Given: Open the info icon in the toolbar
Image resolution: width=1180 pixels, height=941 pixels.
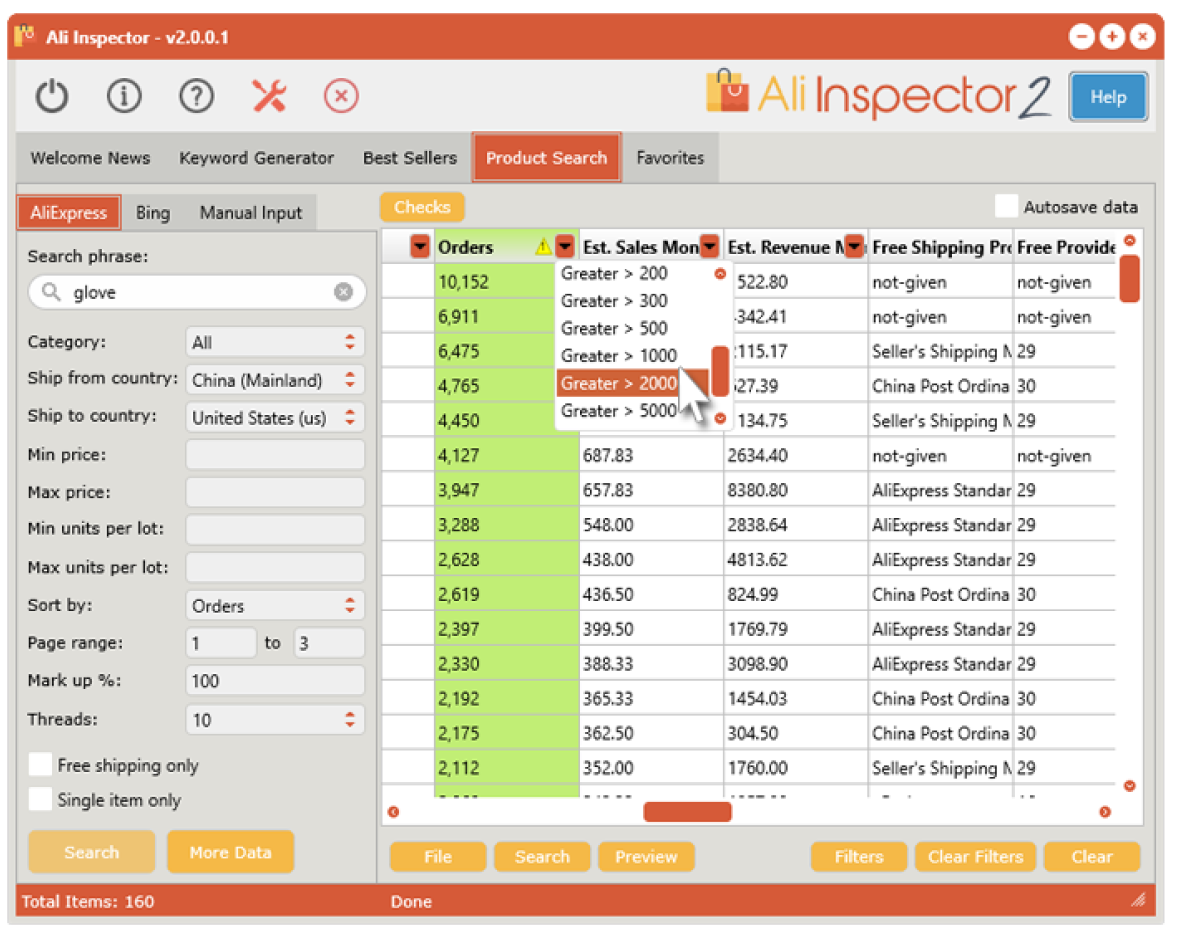Looking at the screenshot, I should click(x=124, y=96).
